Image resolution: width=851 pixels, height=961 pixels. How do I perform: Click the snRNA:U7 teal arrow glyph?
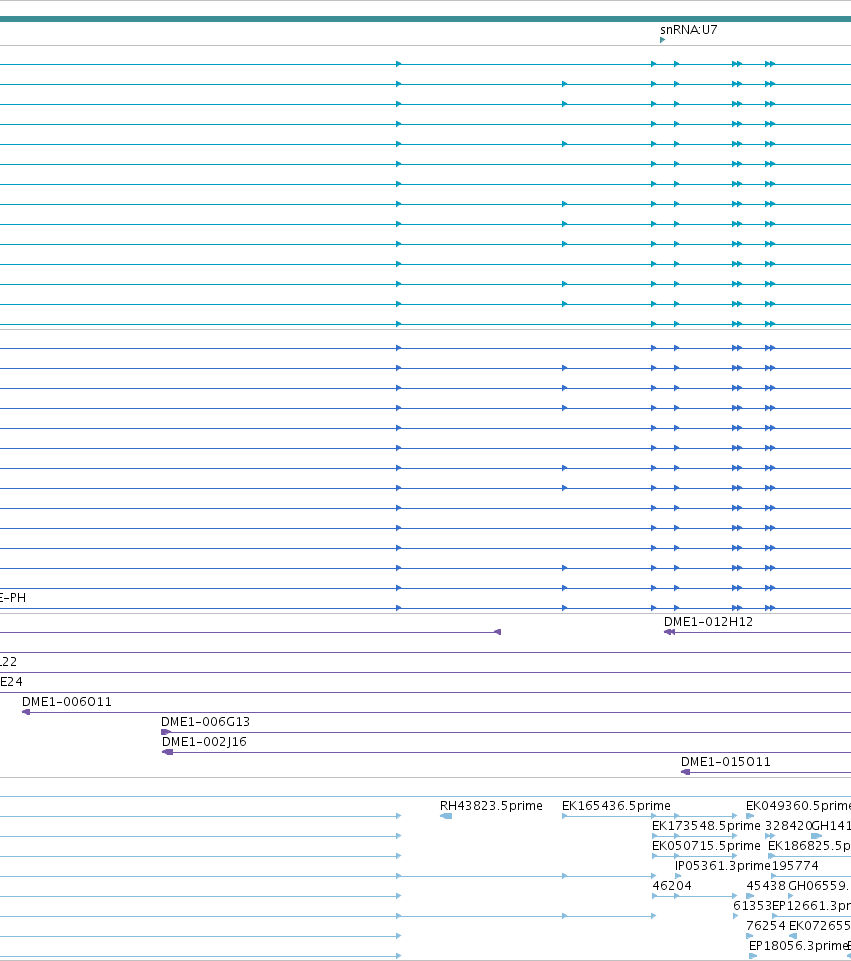662,40
